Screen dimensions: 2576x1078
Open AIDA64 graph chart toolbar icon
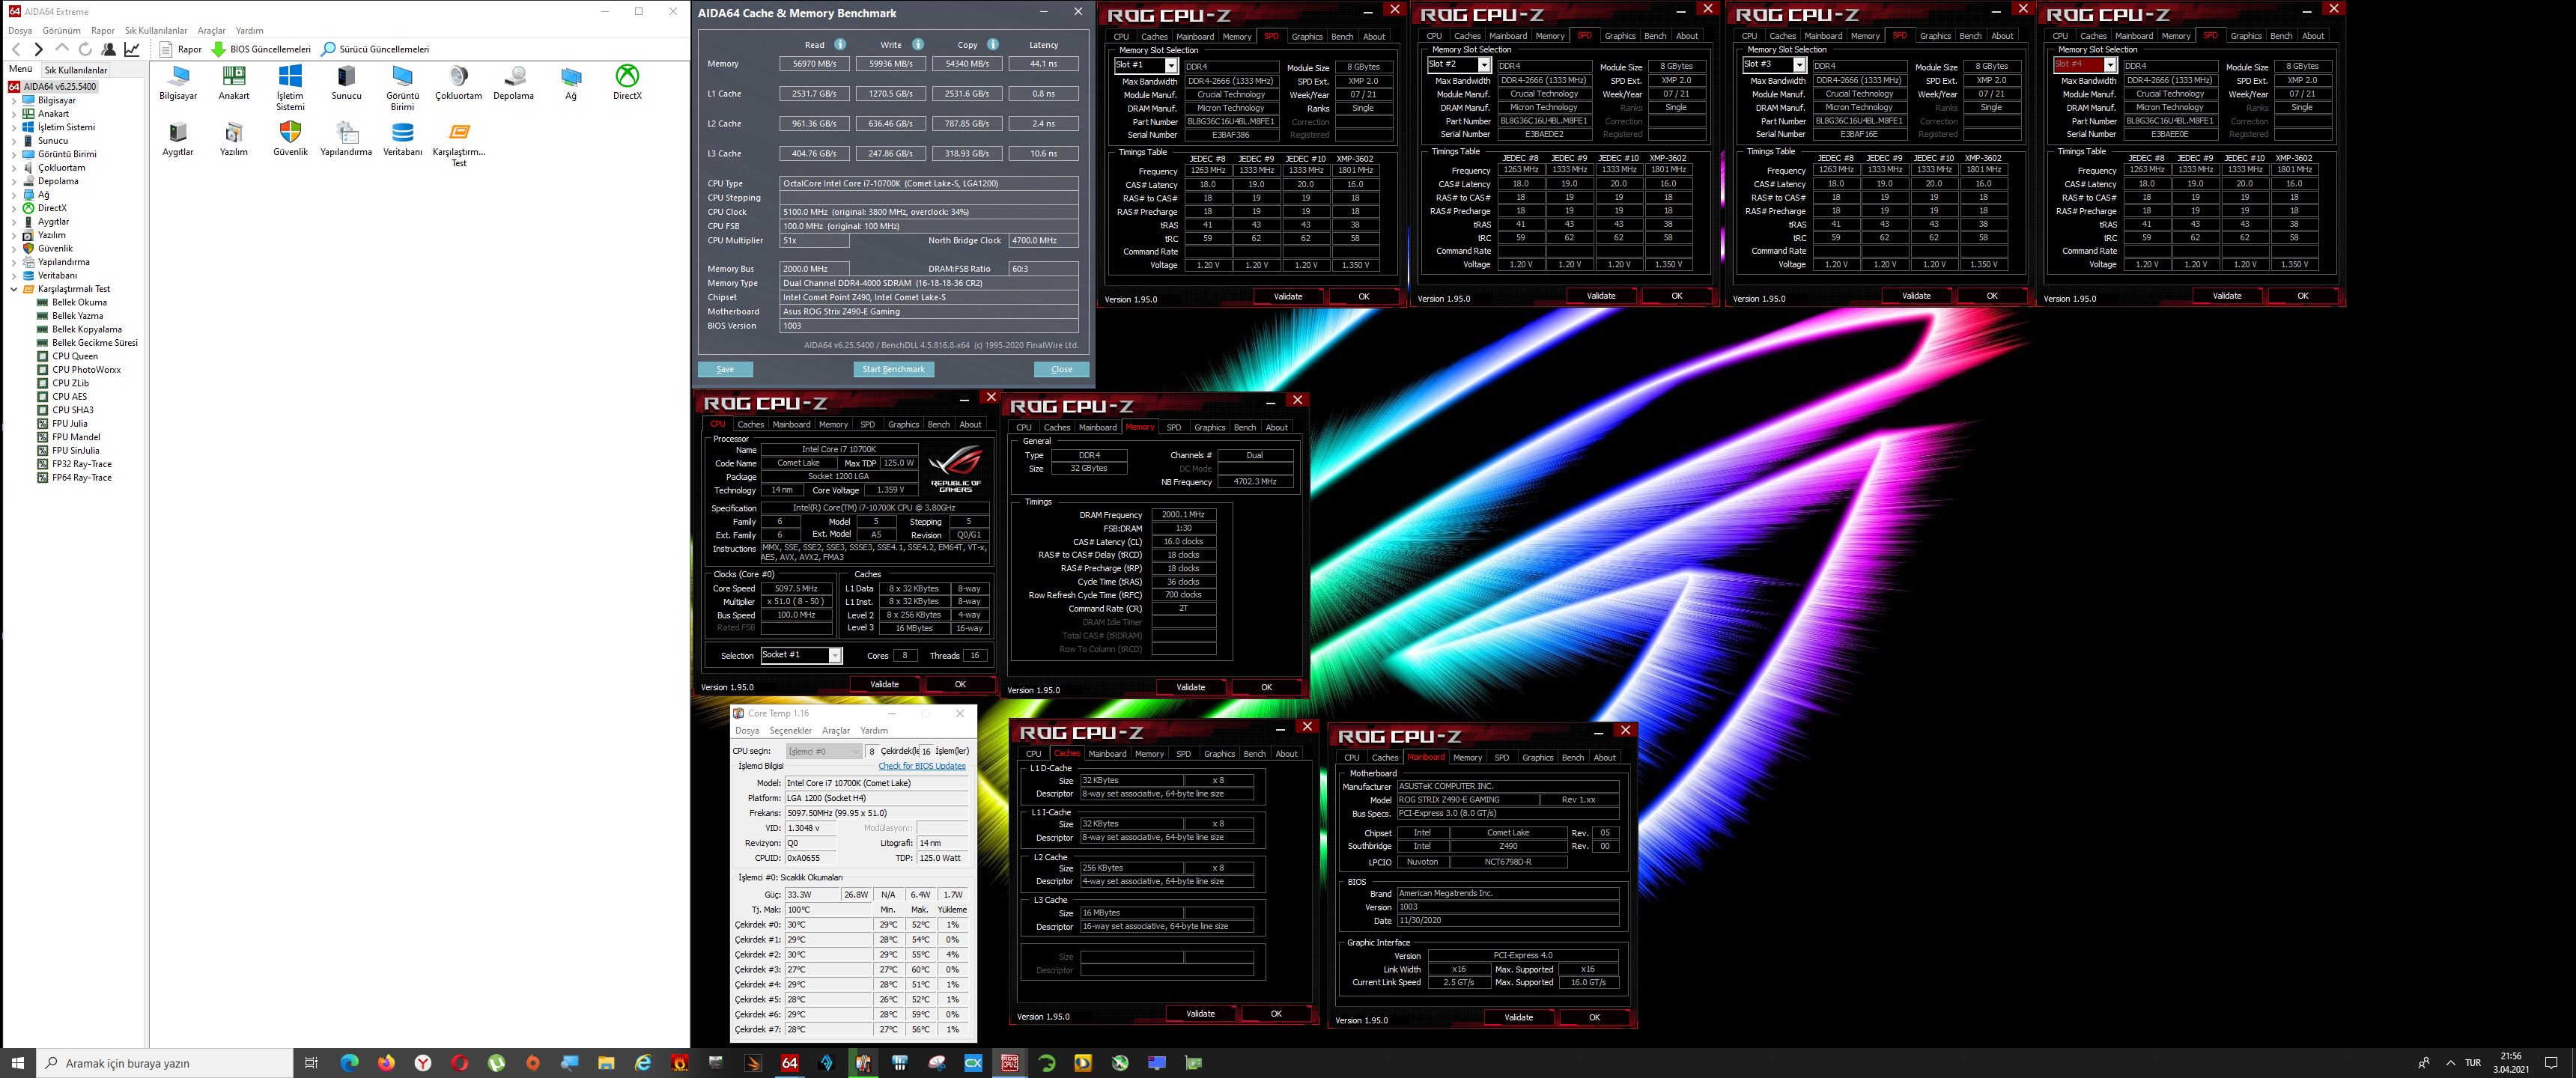(x=132, y=49)
